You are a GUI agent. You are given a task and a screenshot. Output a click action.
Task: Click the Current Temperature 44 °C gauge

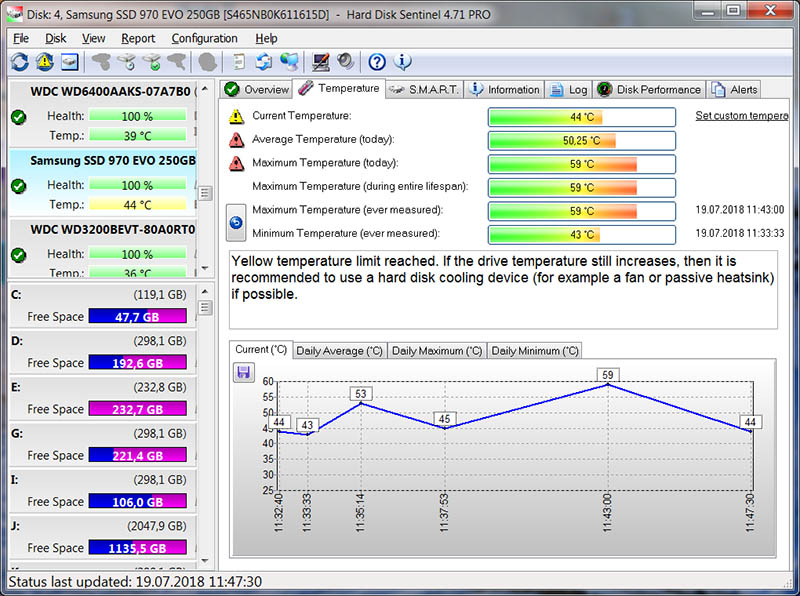click(582, 117)
